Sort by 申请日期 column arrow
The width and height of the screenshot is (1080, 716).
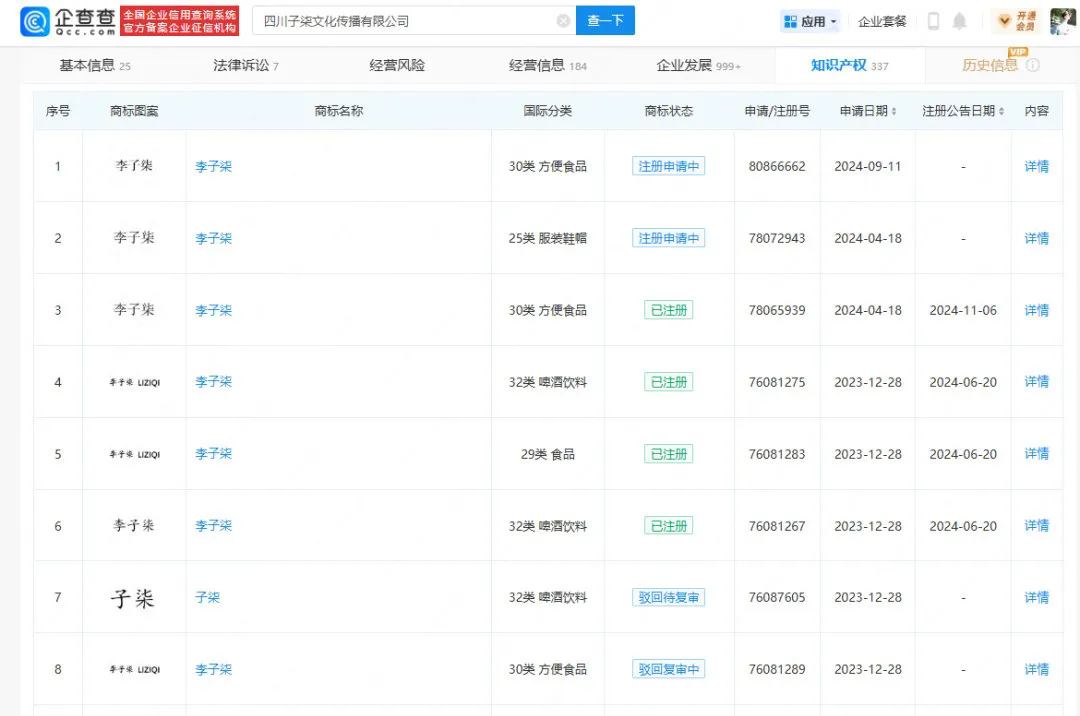893,111
